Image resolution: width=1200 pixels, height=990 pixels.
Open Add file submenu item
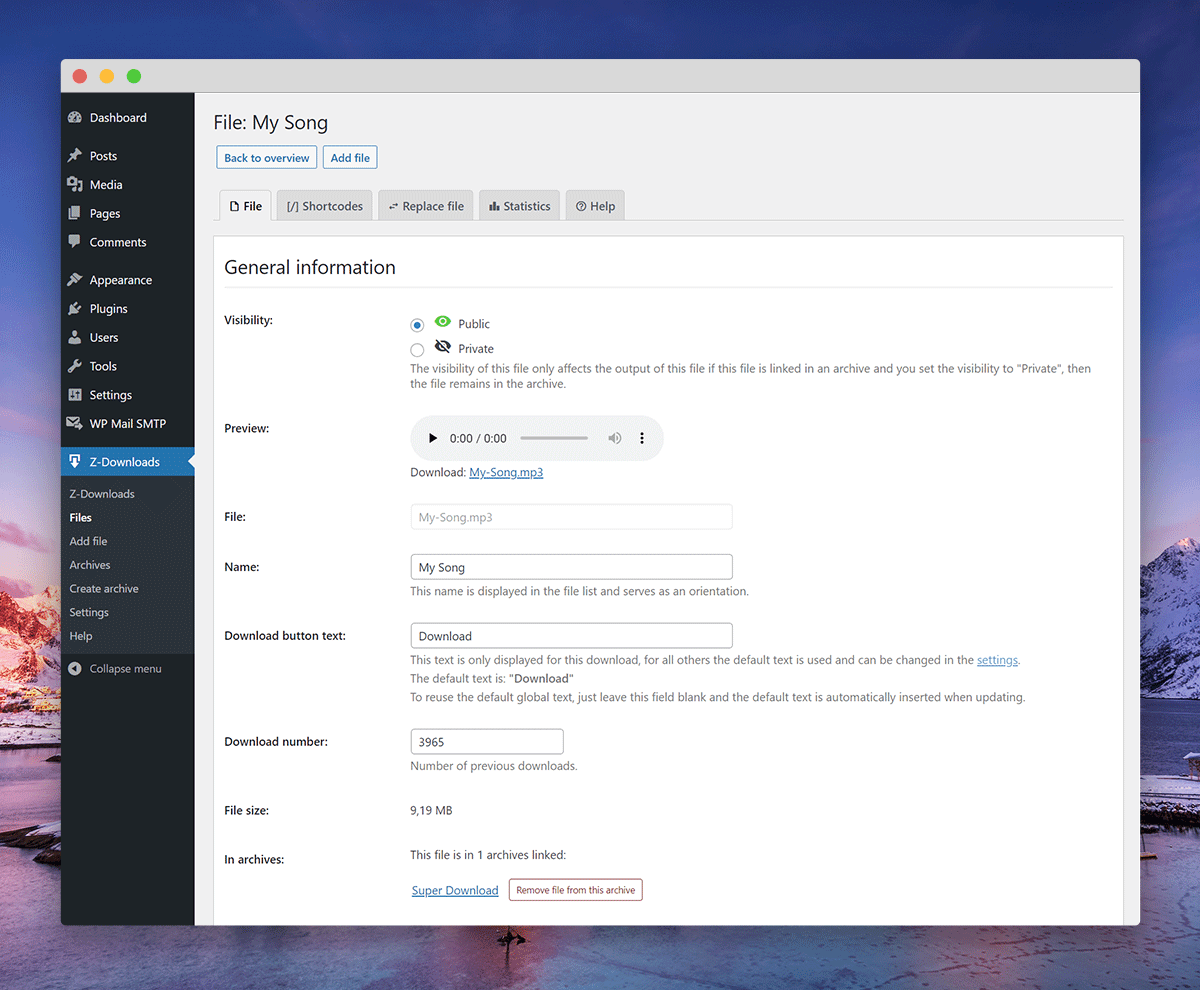pos(88,541)
